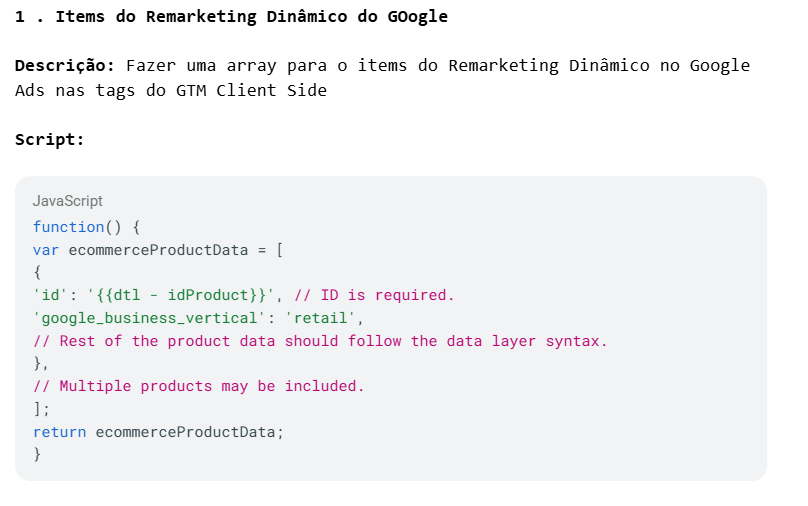This screenshot has height=506, width=808.
Task: Click the 'google_business_vertical' key string
Action: 149,318
